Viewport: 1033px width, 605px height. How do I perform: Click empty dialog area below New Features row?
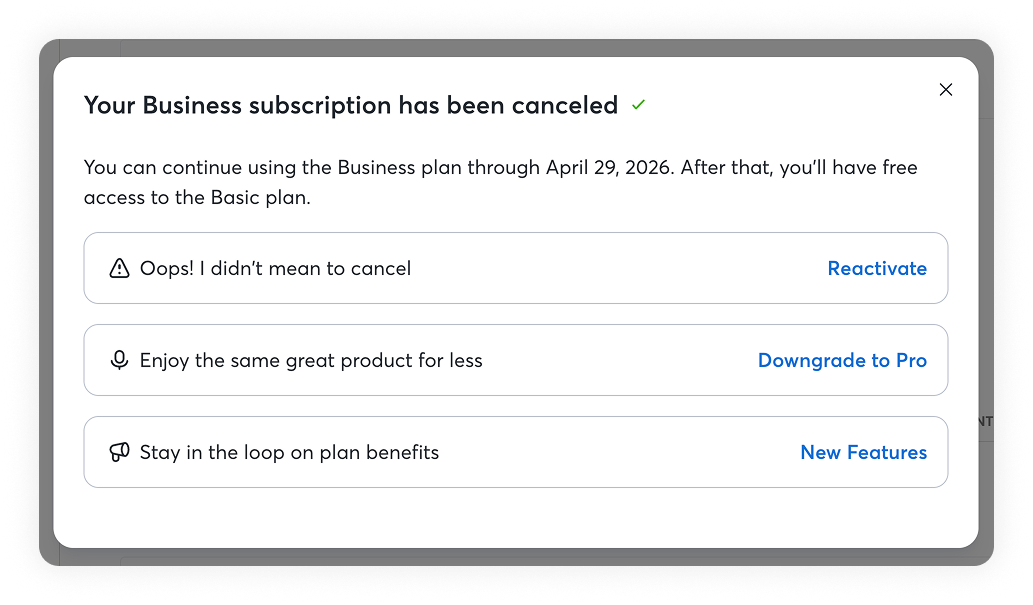(x=515, y=518)
